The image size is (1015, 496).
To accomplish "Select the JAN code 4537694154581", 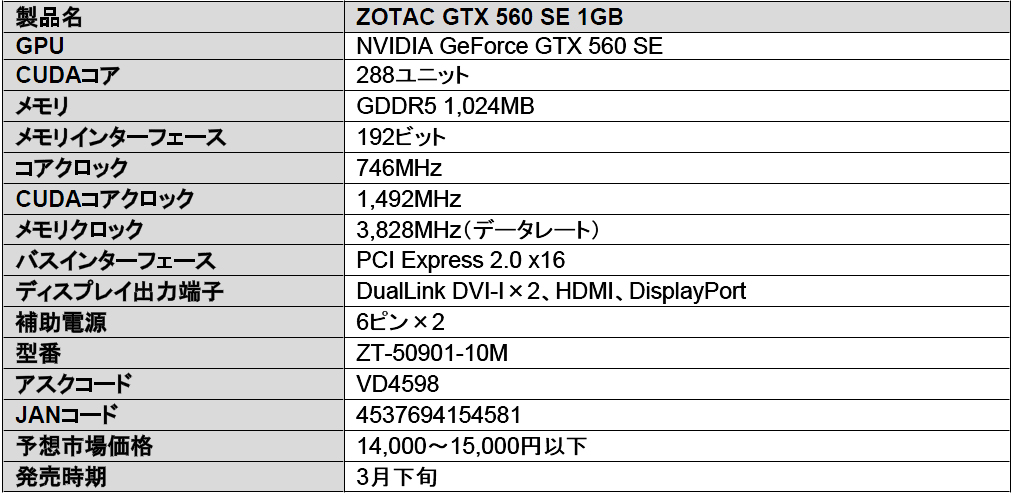I will click(x=438, y=415).
